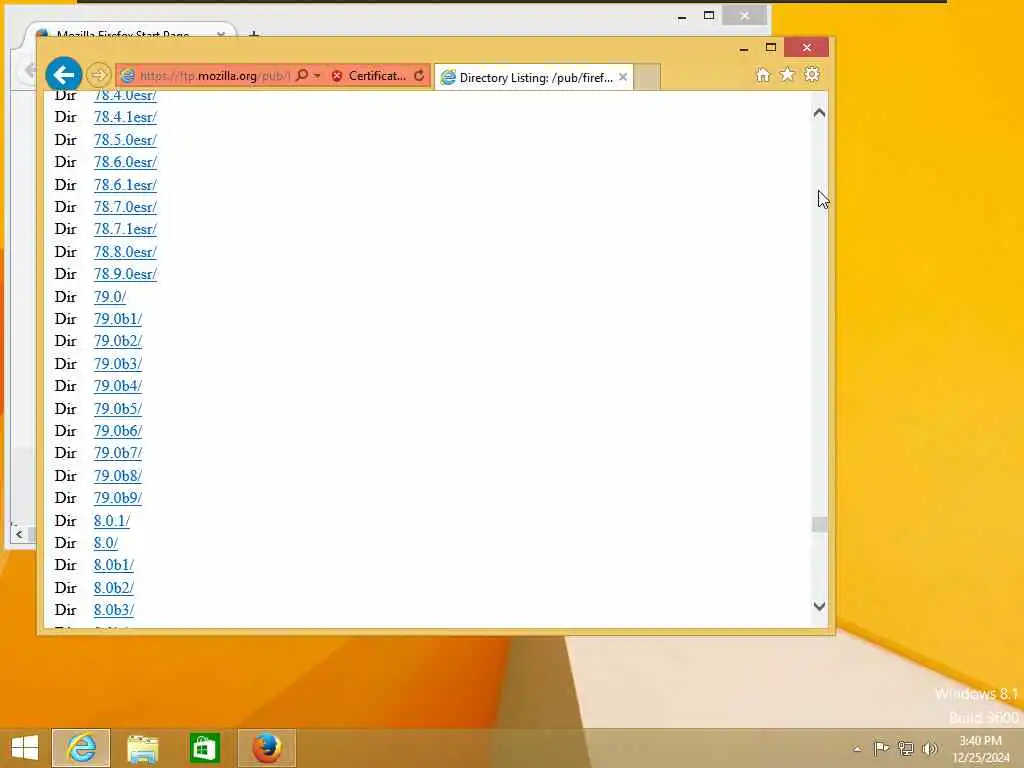Image resolution: width=1024 pixels, height=768 pixels.
Task: Click the network tray icon
Action: click(x=905, y=748)
